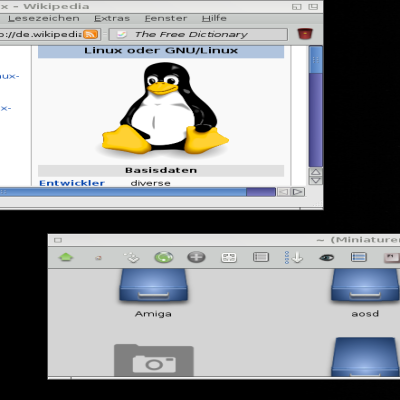Viewport: 400px width, 400px height.
Task: Click the browser window zoom gadget
Action: [x=296, y=7]
